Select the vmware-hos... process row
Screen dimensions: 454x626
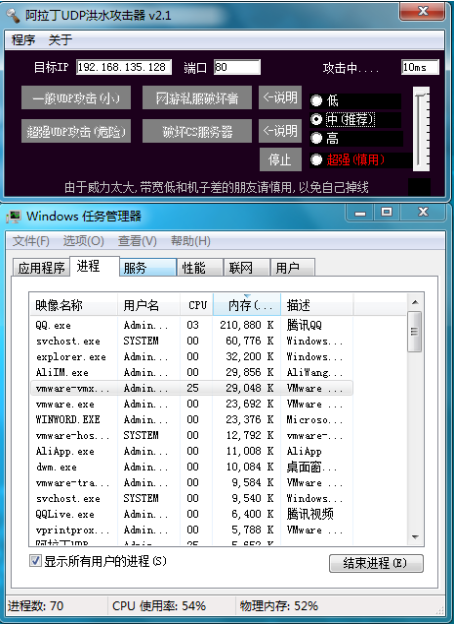[192, 435]
